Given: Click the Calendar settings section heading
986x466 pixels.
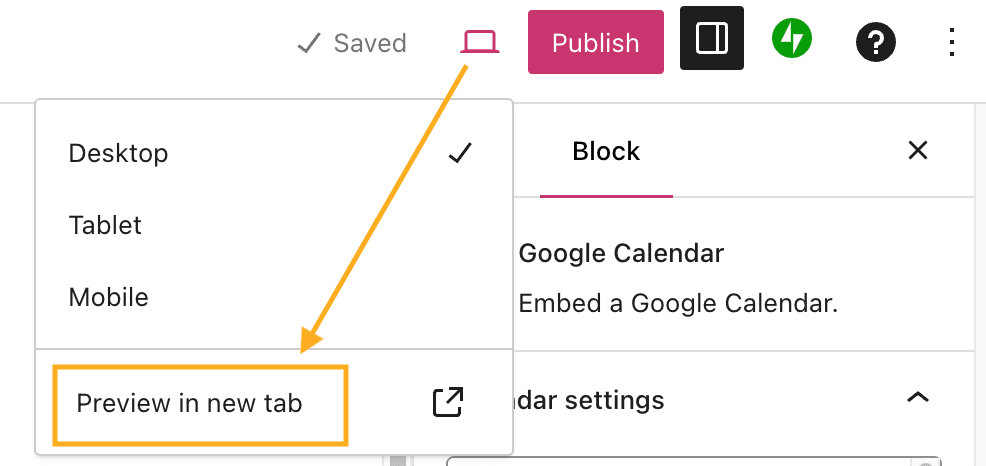Looking at the screenshot, I should 590,401.
